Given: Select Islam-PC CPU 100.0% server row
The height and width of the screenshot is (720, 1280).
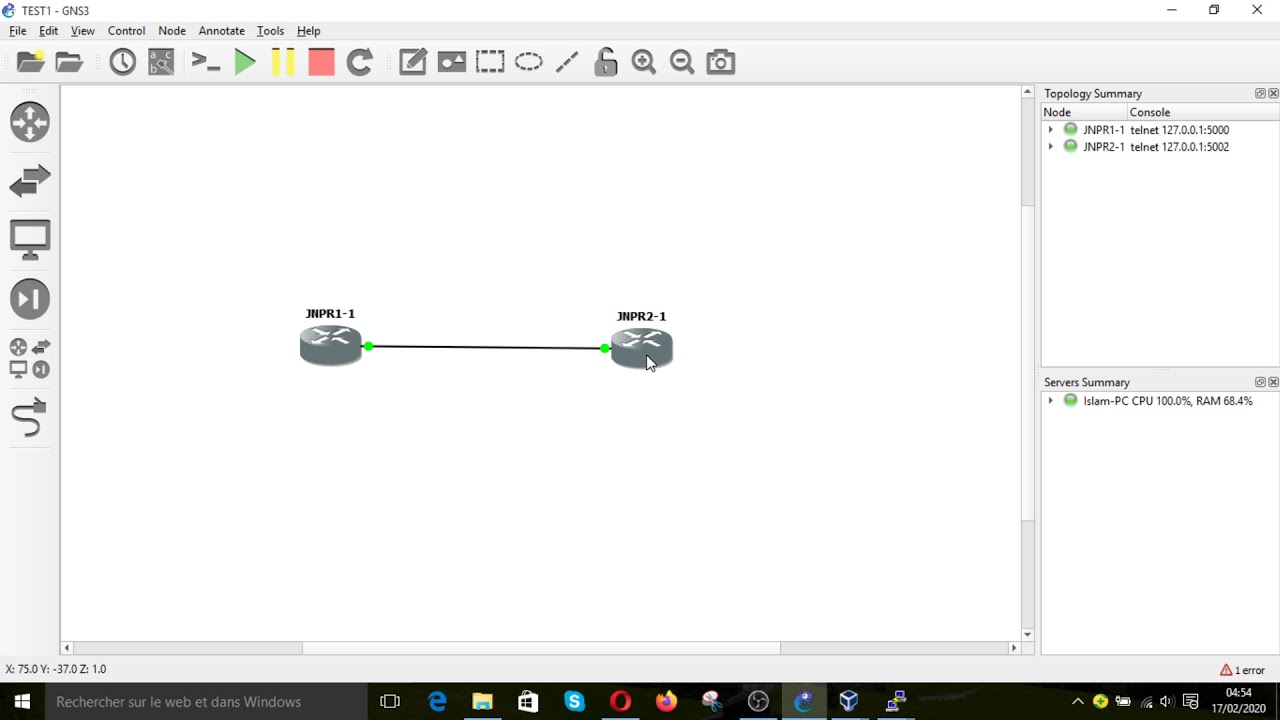Looking at the screenshot, I should pos(1160,401).
